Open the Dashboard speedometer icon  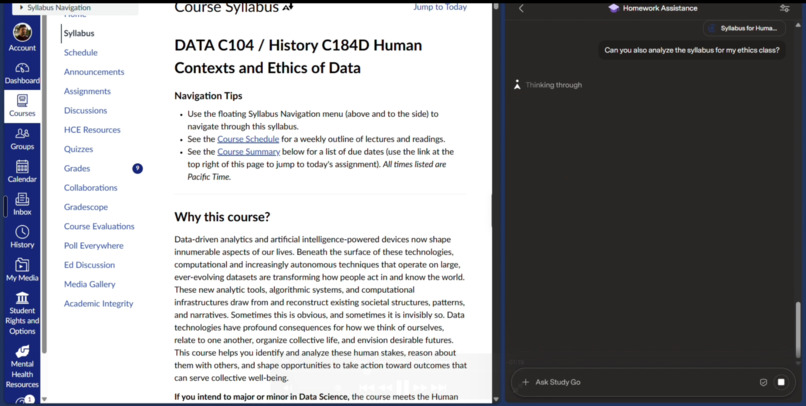(22, 68)
